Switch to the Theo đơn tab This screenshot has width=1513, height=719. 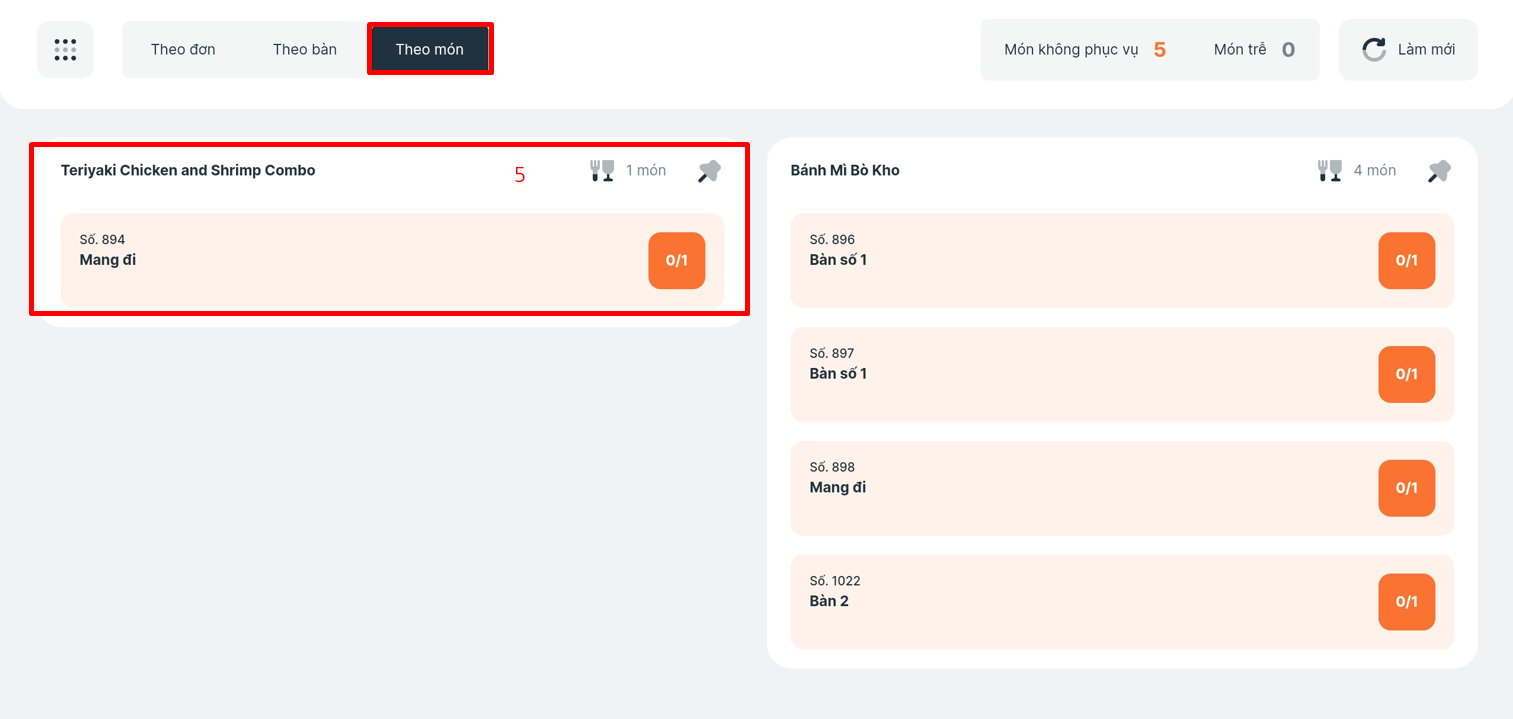pyautogui.click(x=183, y=49)
